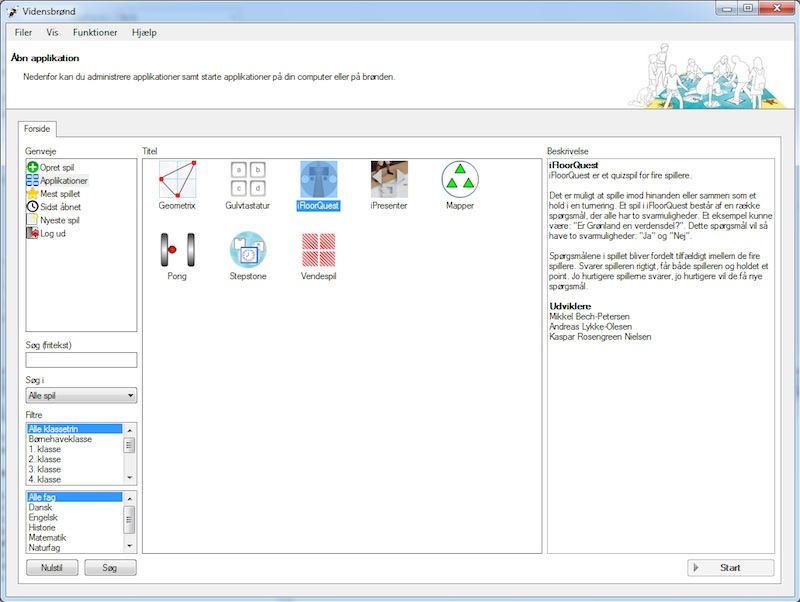Open the Stepstone application icon
Image resolution: width=800 pixels, height=602 pixels.
248,250
